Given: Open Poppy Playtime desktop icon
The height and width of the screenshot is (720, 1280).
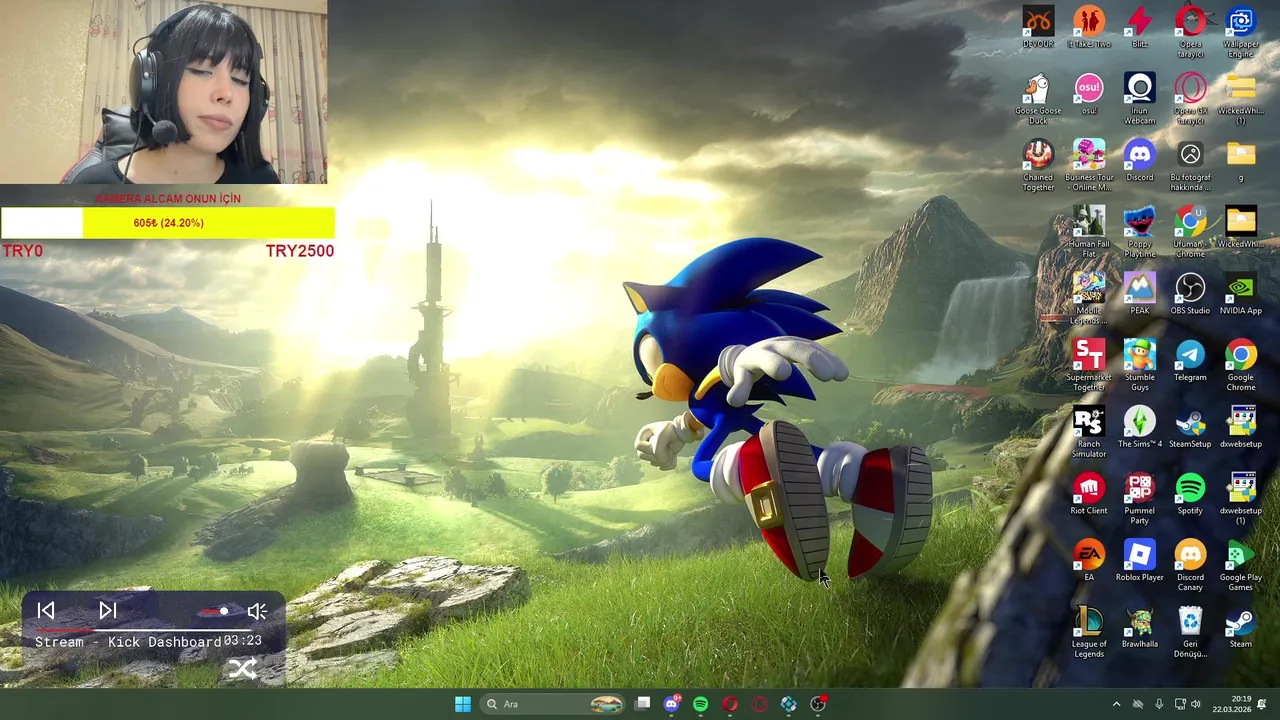Looking at the screenshot, I should click(1139, 232).
